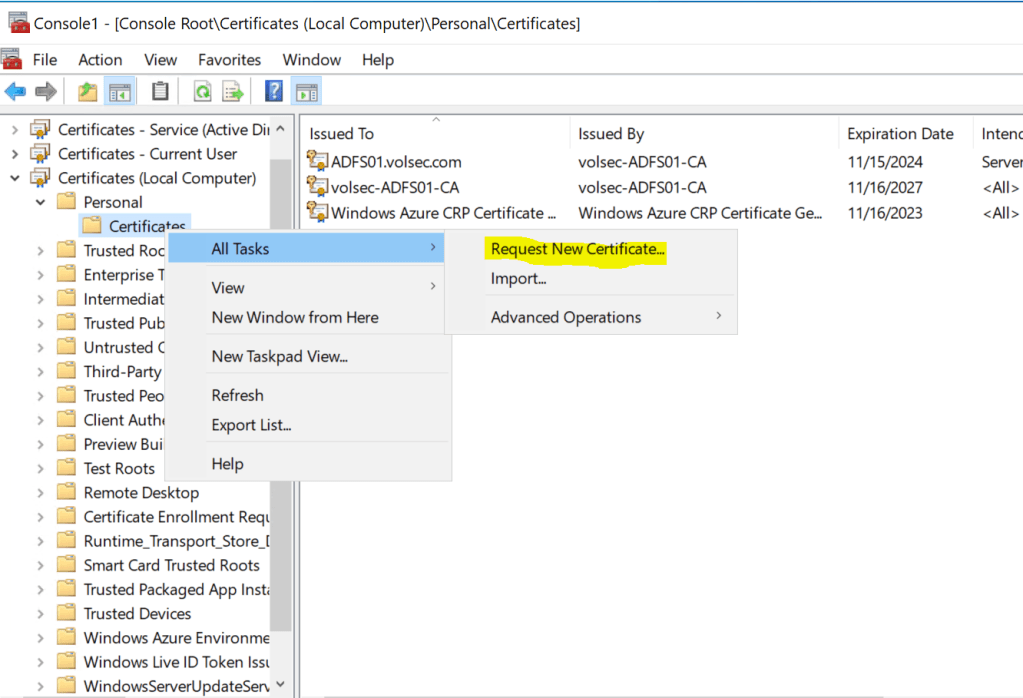
Task: Click the blue Help question mark icon
Action: click(x=273, y=92)
